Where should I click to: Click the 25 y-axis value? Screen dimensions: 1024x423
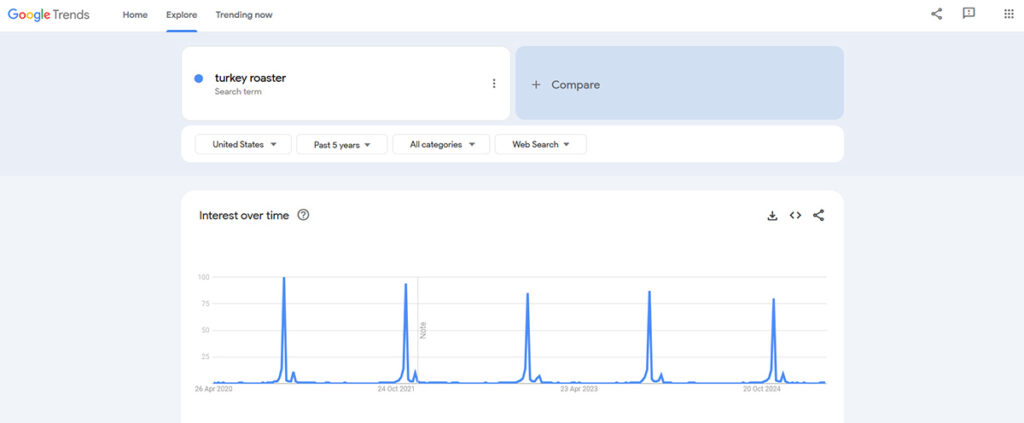click(x=205, y=356)
